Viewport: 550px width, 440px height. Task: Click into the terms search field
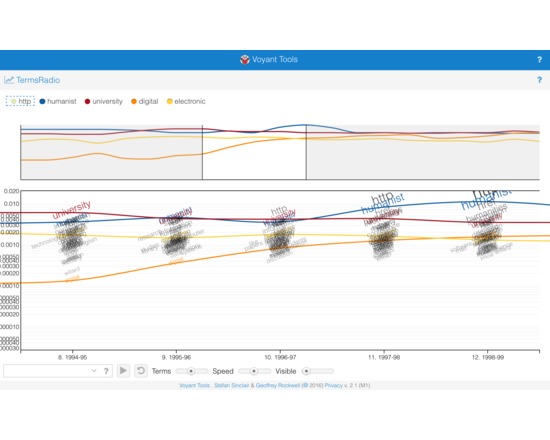pyautogui.click(x=47, y=371)
